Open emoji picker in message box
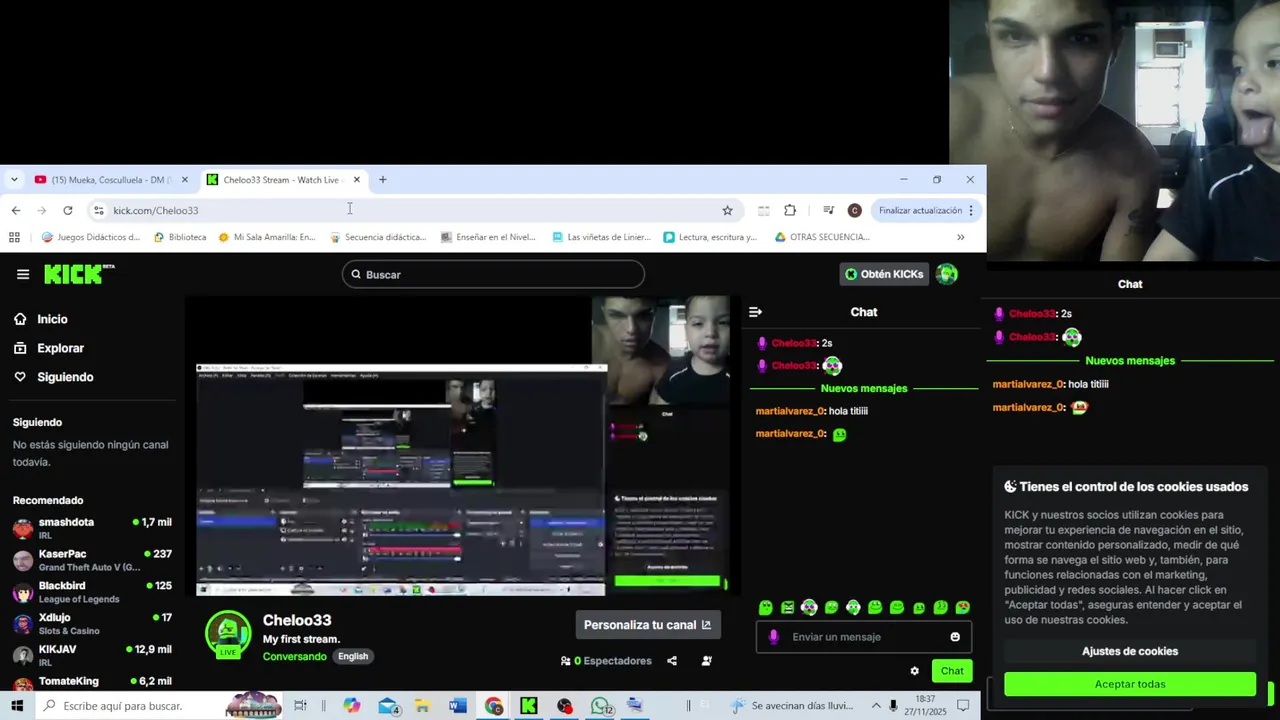Screen dimensions: 1280x720 coord(955,637)
